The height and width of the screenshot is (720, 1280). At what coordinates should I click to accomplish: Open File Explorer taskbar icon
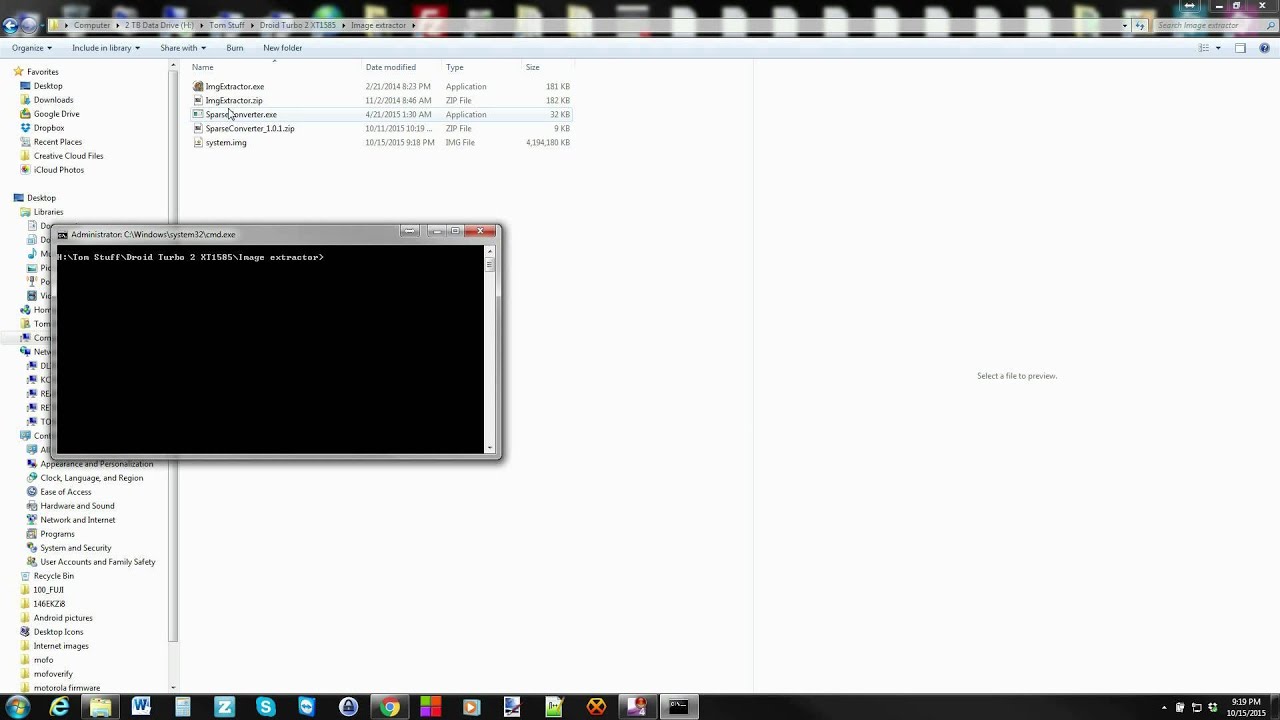click(x=101, y=707)
